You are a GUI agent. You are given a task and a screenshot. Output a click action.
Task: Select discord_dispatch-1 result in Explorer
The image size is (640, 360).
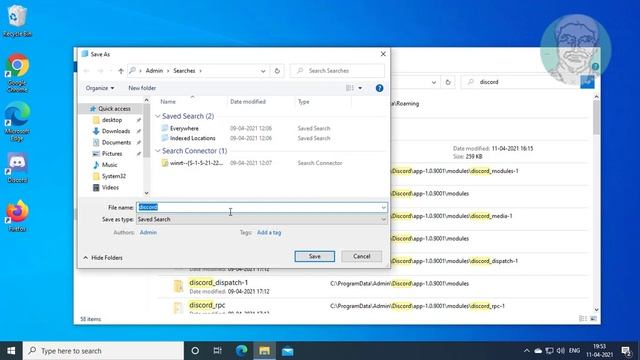coord(218,282)
